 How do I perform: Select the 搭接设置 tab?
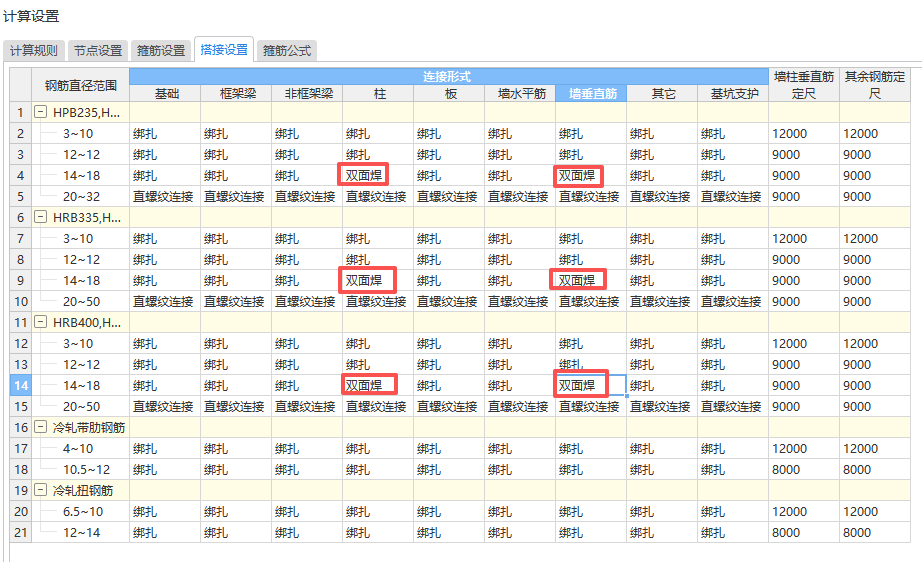224,49
